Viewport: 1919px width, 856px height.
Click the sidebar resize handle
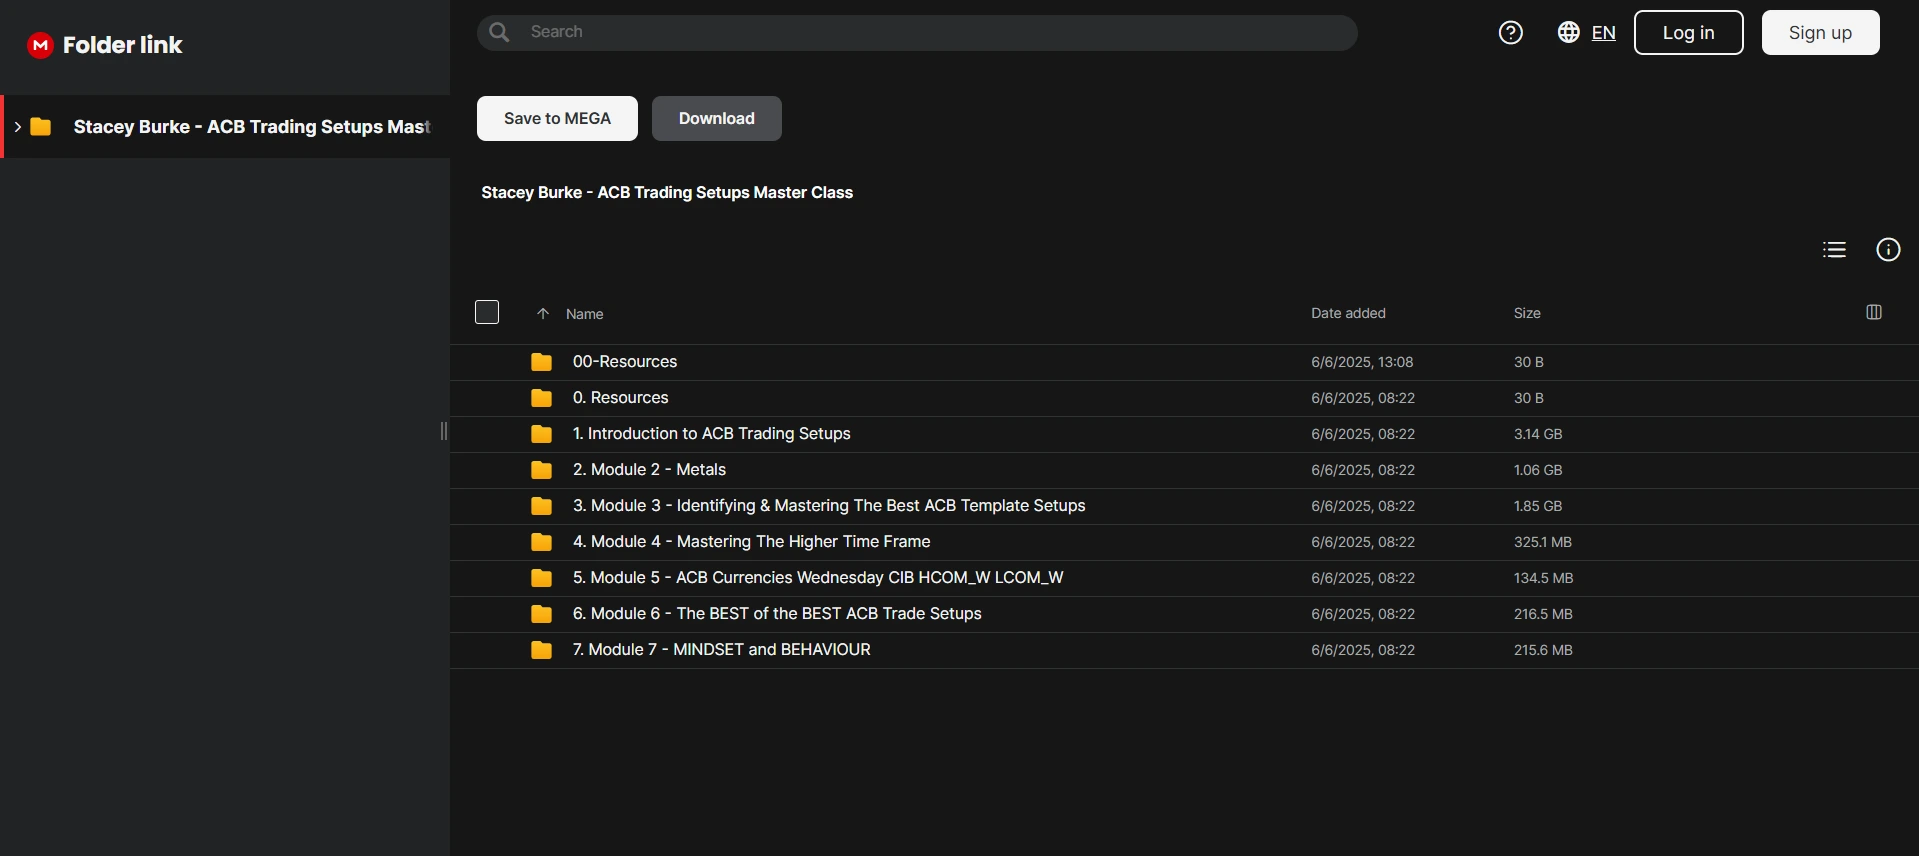click(444, 431)
